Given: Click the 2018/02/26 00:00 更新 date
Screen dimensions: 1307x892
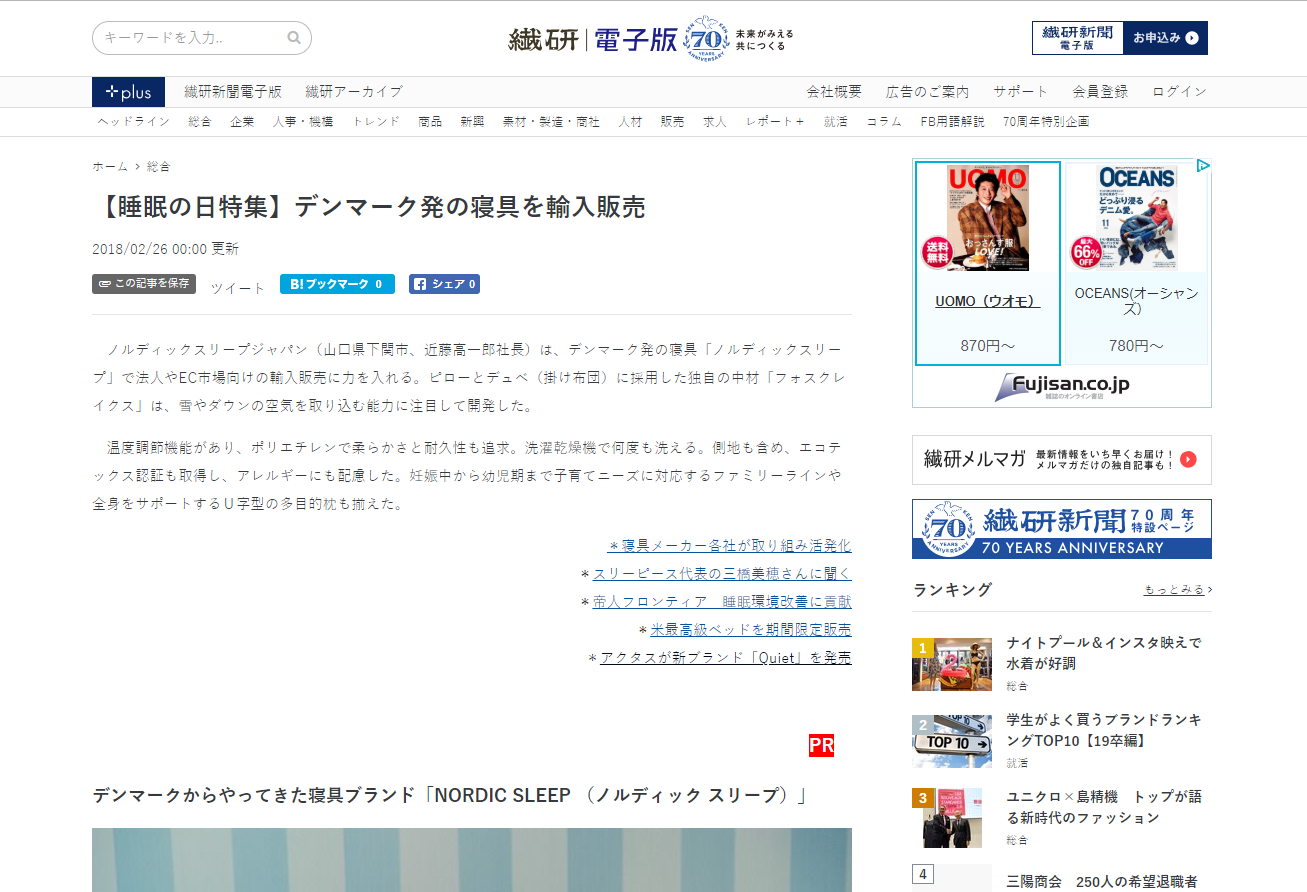Looking at the screenshot, I should (165, 249).
